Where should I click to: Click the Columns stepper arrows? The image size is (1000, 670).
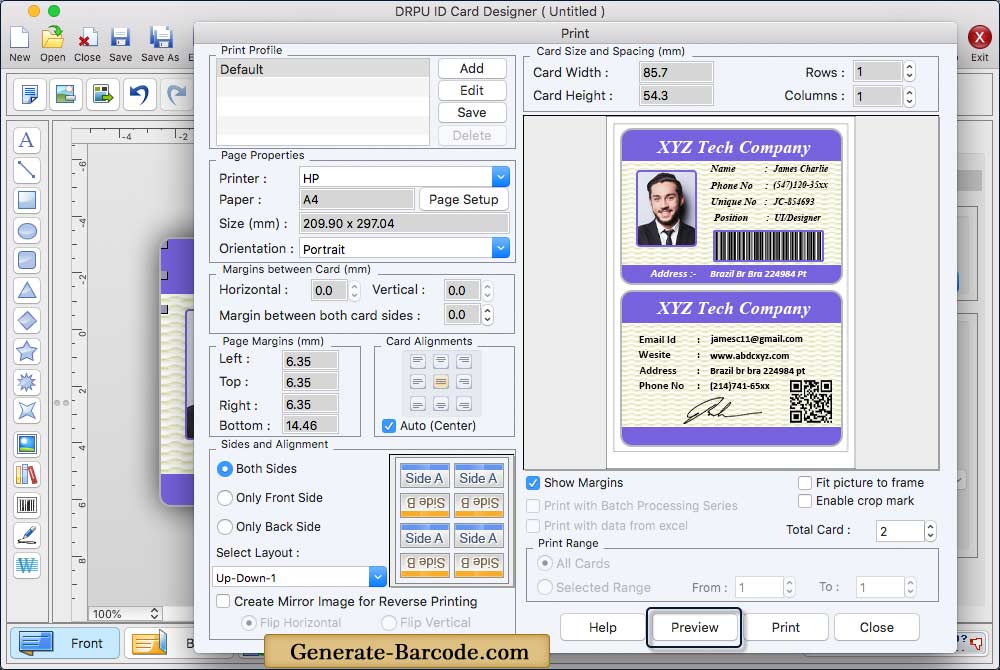pos(909,96)
